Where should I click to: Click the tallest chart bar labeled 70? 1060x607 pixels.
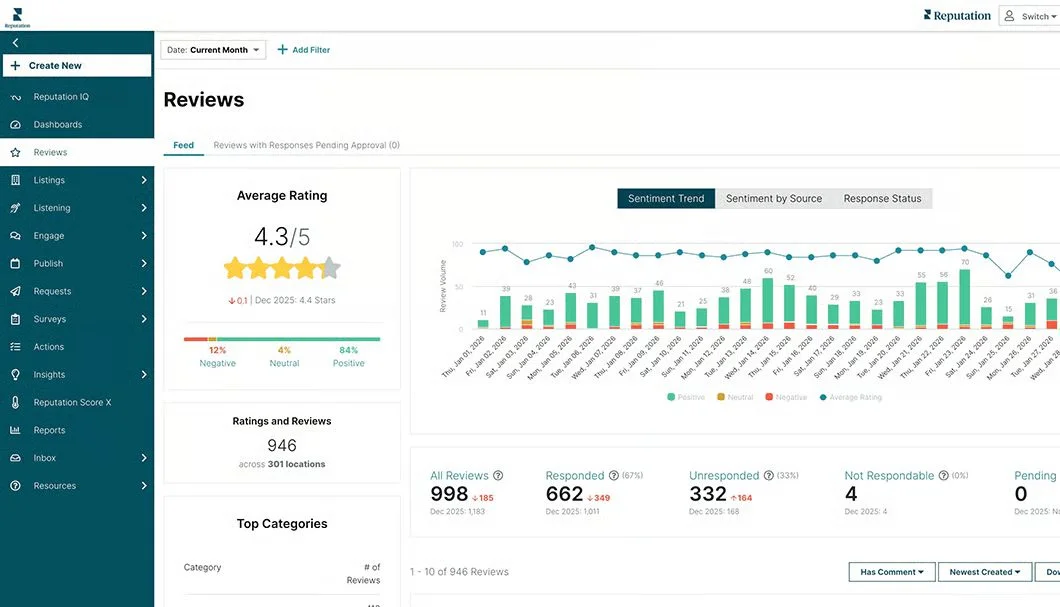click(965, 299)
